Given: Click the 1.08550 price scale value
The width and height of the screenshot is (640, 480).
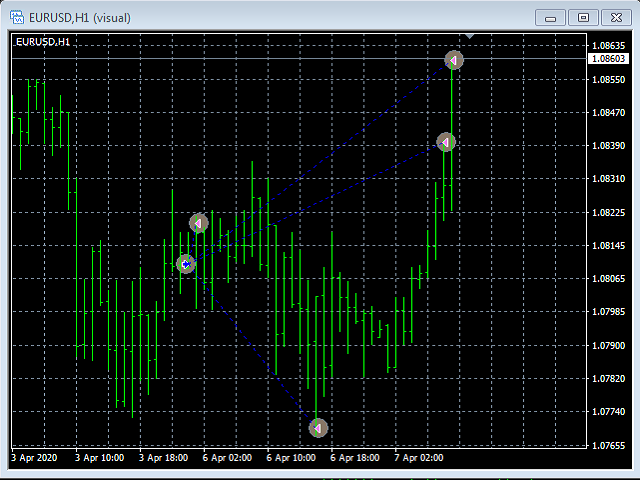Looking at the screenshot, I should 608,80.
